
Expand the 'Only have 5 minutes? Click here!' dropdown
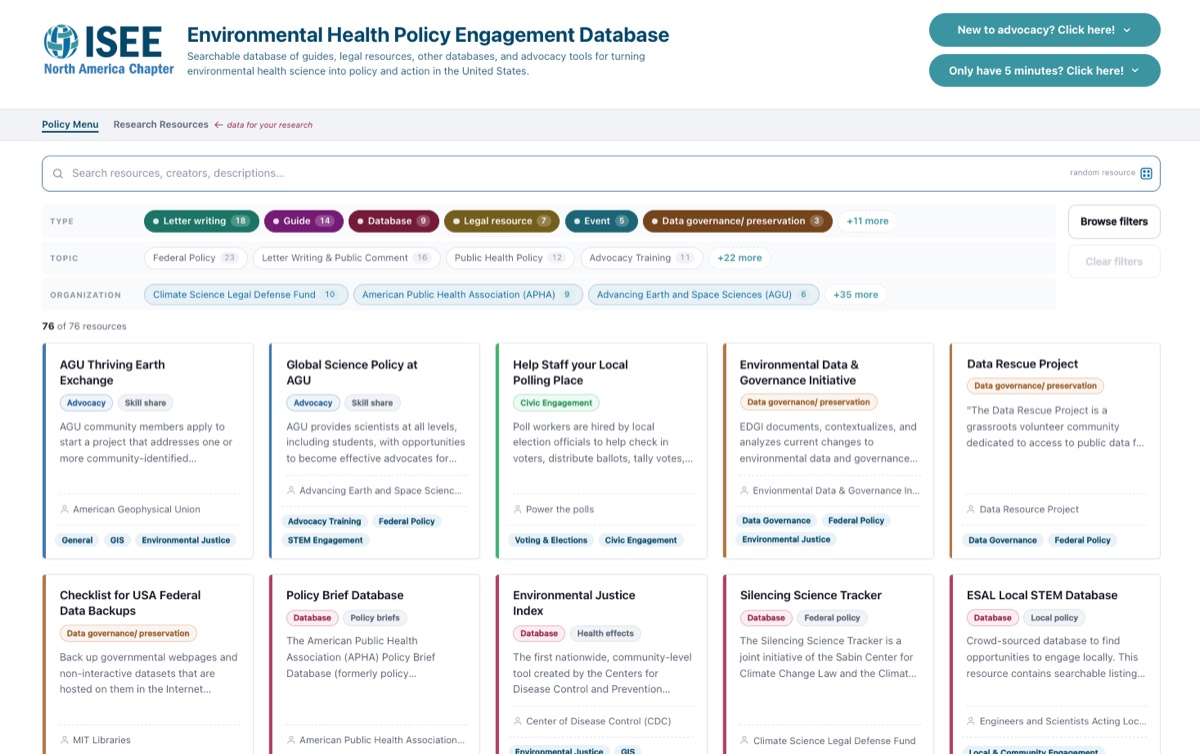pyautogui.click(x=1044, y=71)
